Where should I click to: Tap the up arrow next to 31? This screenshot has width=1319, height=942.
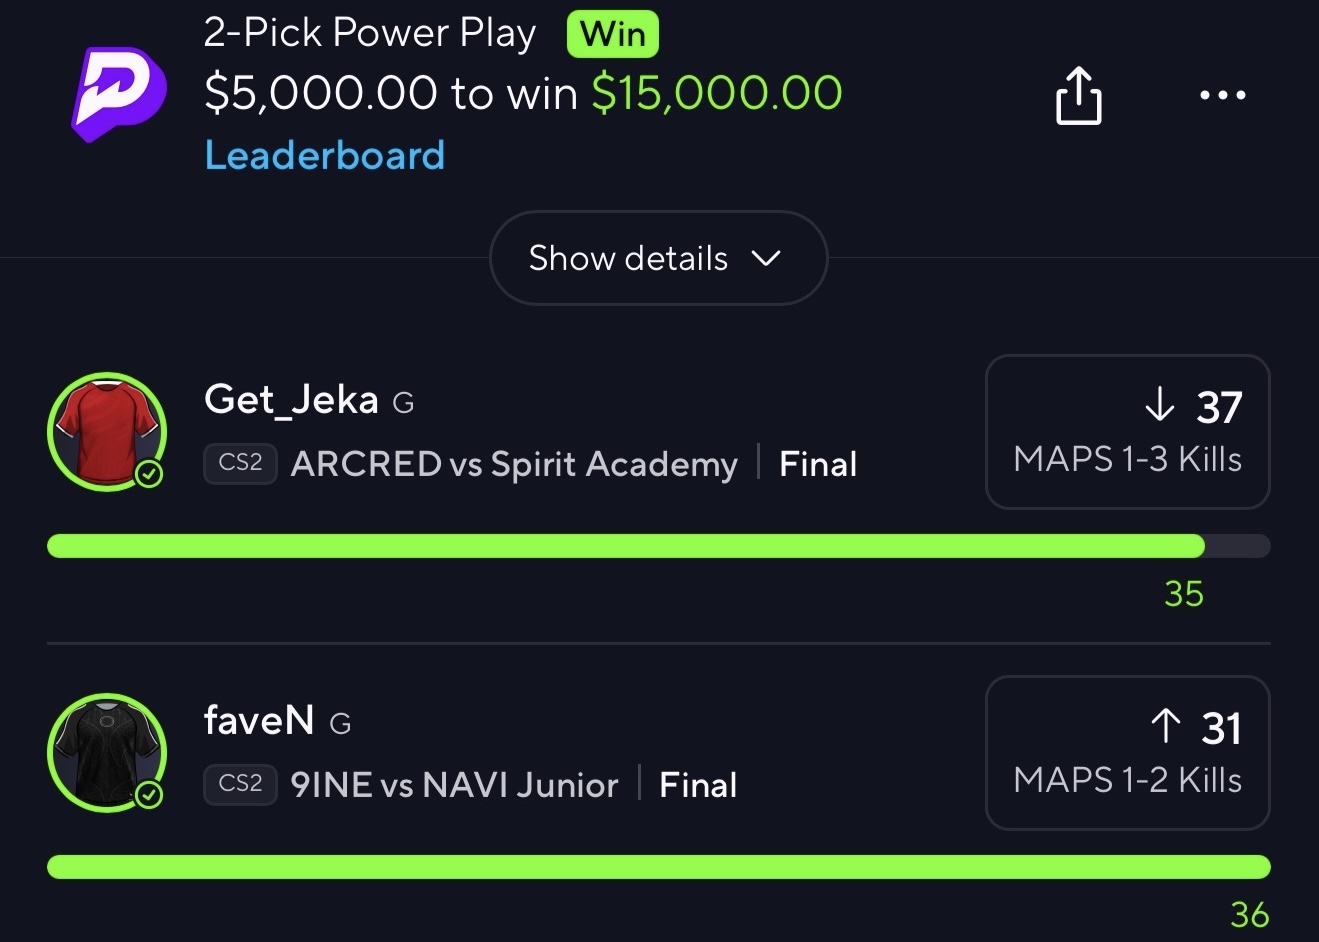click(1165, 726)
